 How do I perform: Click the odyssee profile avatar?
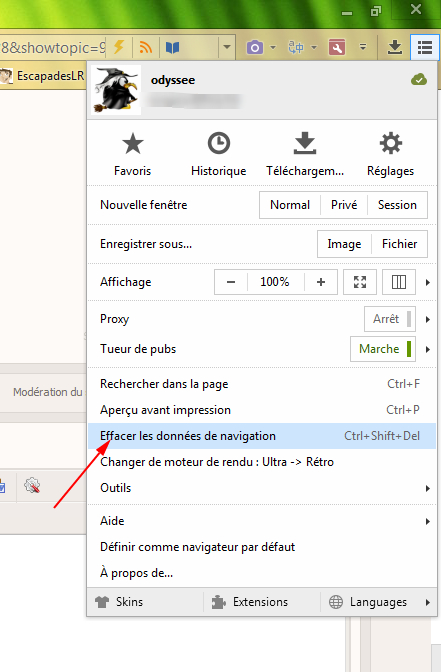116,90
